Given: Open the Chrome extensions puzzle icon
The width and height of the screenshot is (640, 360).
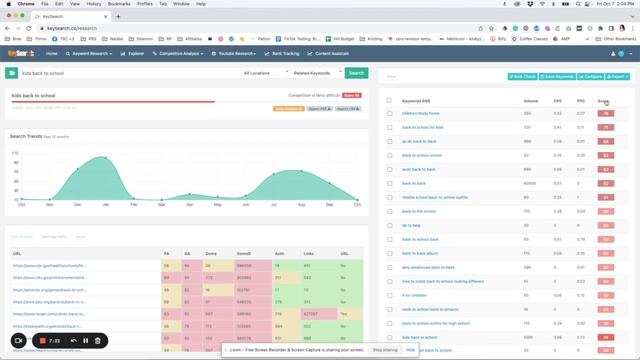Looking at the screenshot, I should tap(600, 28).
